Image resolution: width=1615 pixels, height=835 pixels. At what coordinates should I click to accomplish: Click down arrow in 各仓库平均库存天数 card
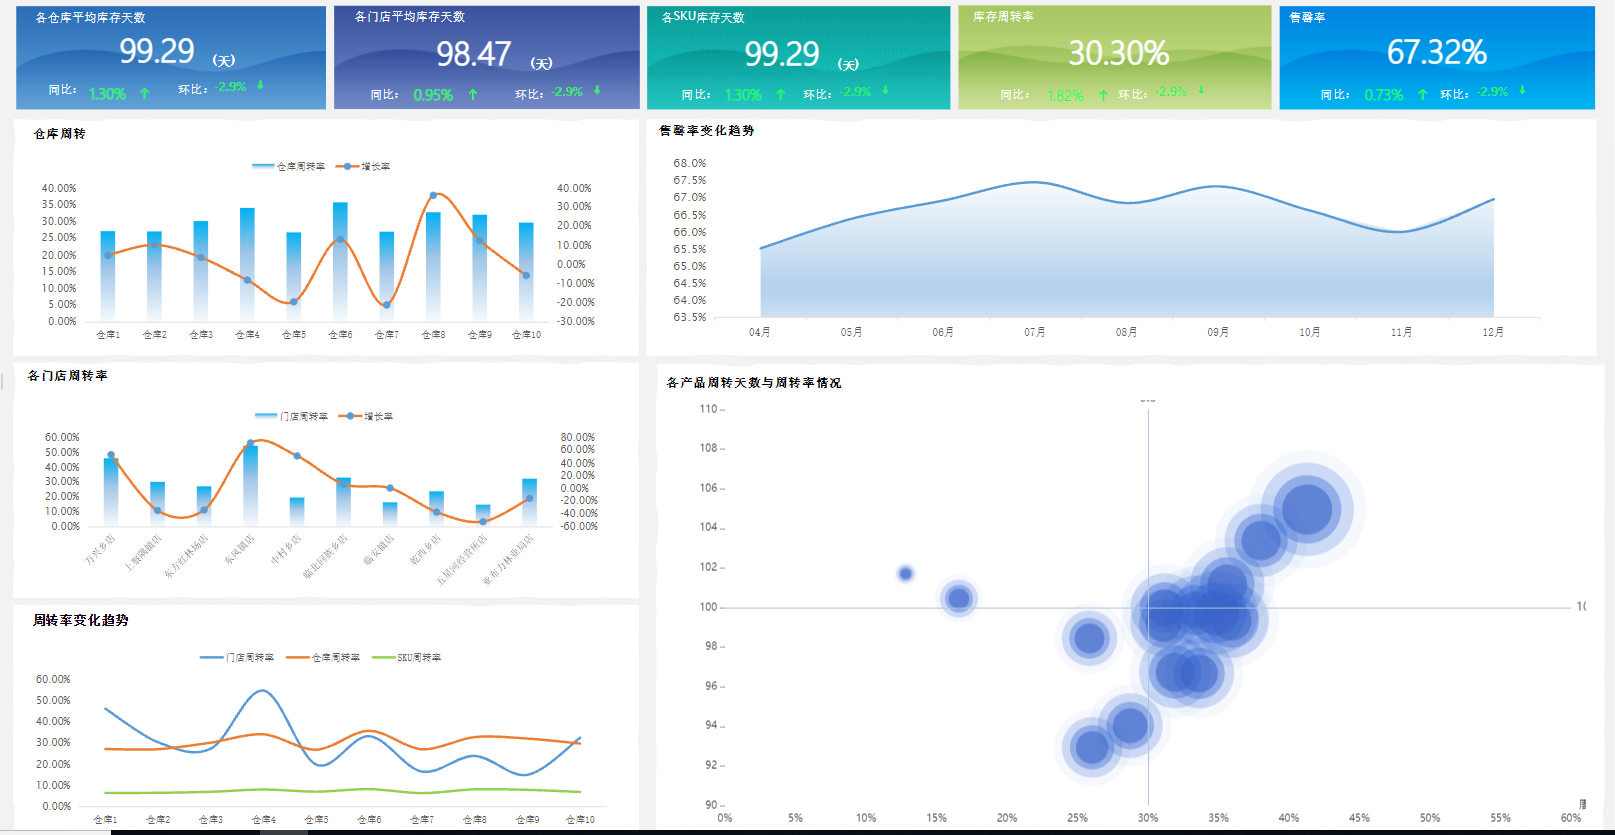coord(260,86)
